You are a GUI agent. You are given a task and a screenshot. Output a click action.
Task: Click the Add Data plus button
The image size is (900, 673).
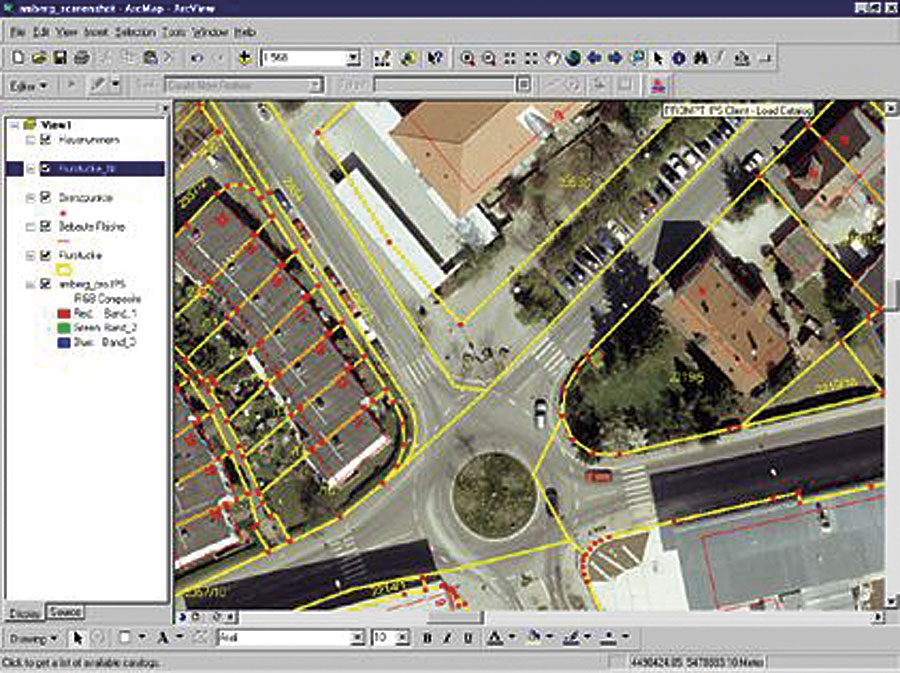(x=244, y=59)
